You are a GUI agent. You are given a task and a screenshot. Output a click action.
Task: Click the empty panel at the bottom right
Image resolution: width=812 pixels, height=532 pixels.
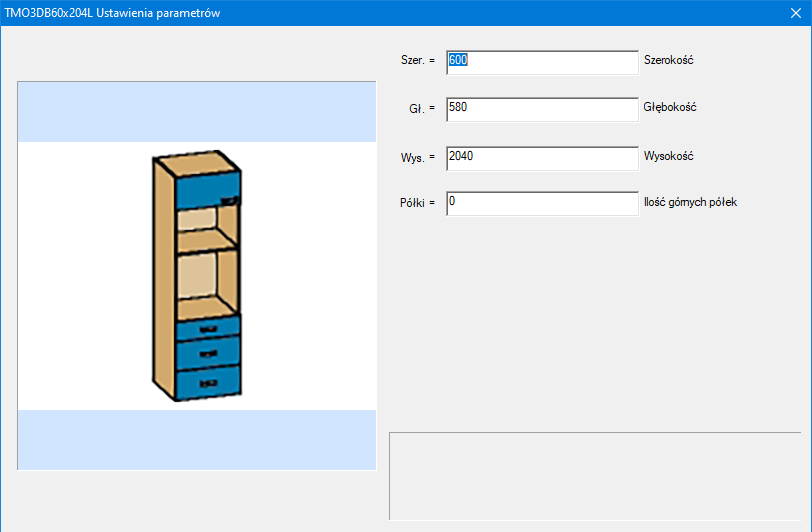(594, 475)
